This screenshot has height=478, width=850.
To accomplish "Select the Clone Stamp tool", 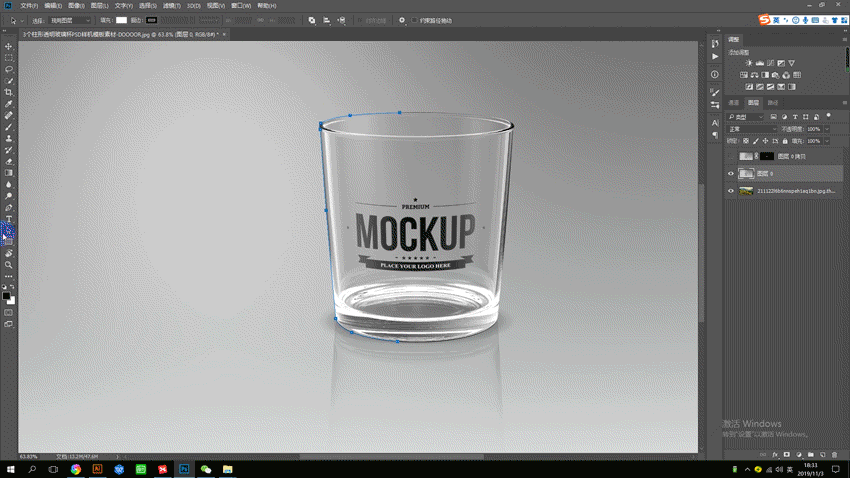I will coord(9,139).
